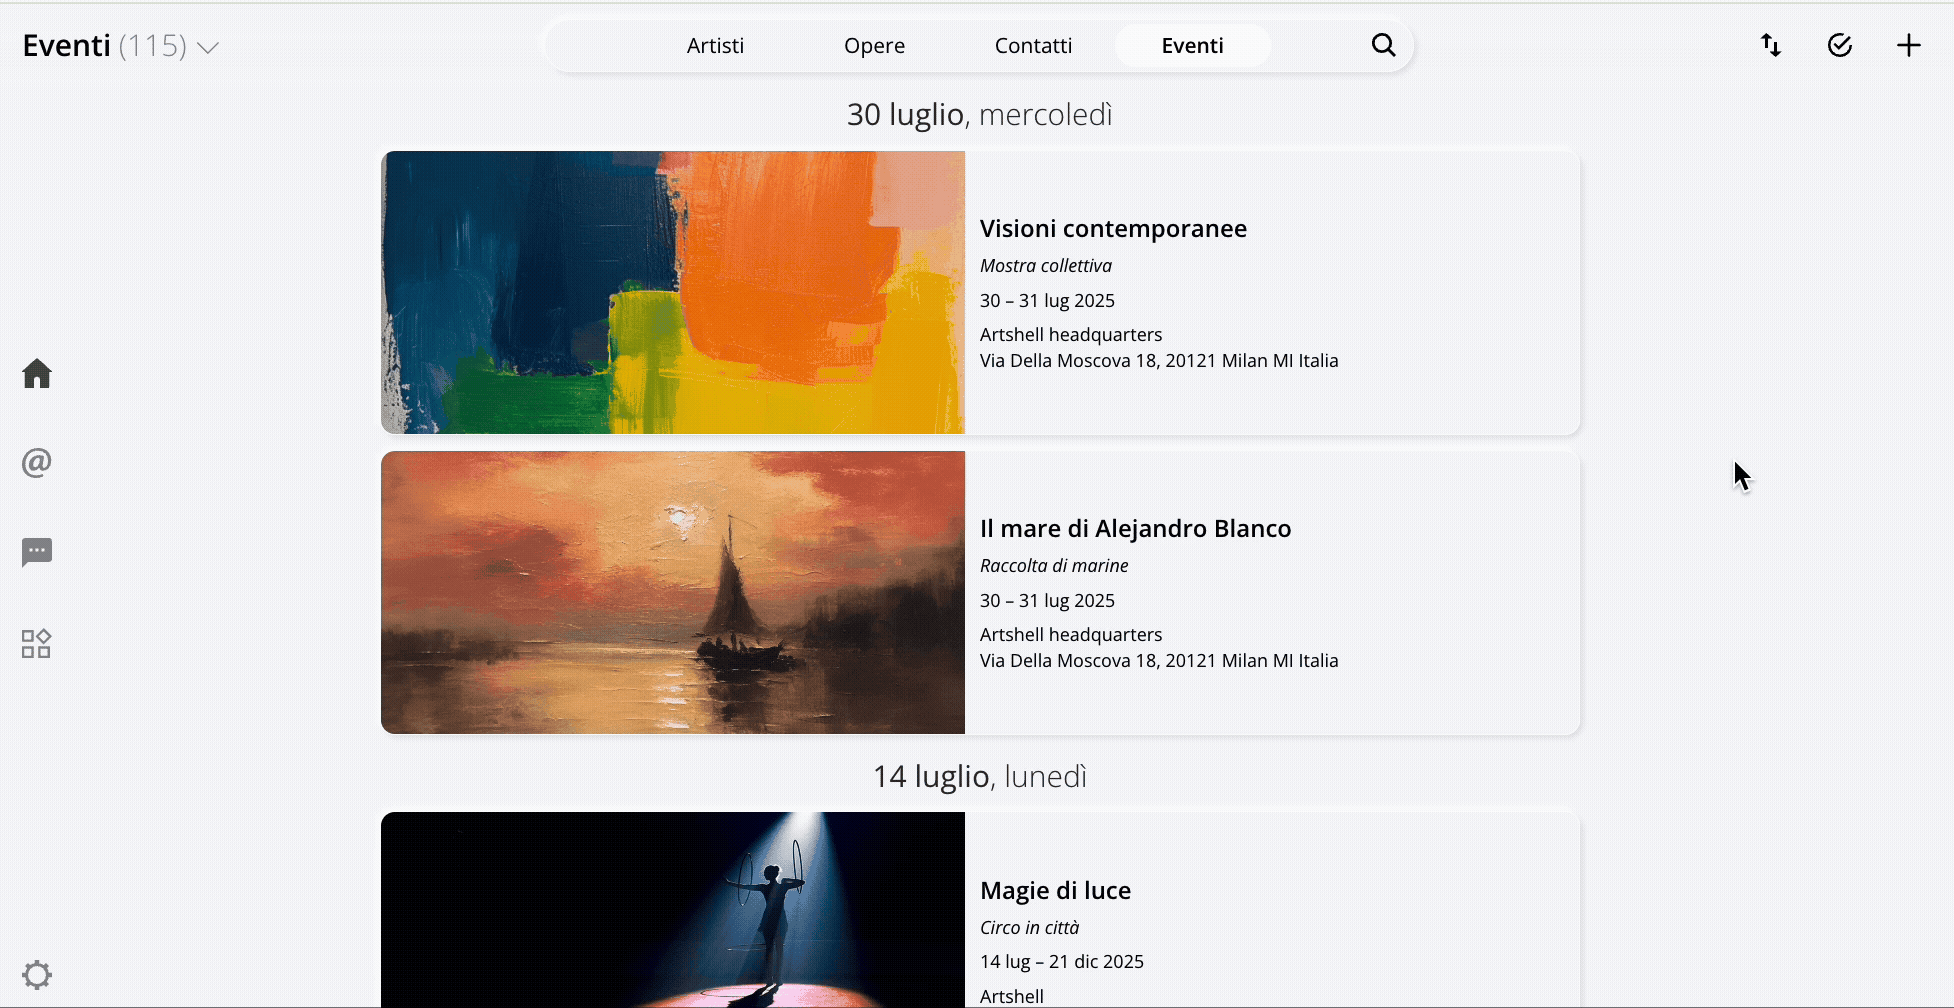Open the Home icon in the sidebar

pos(37,373)
